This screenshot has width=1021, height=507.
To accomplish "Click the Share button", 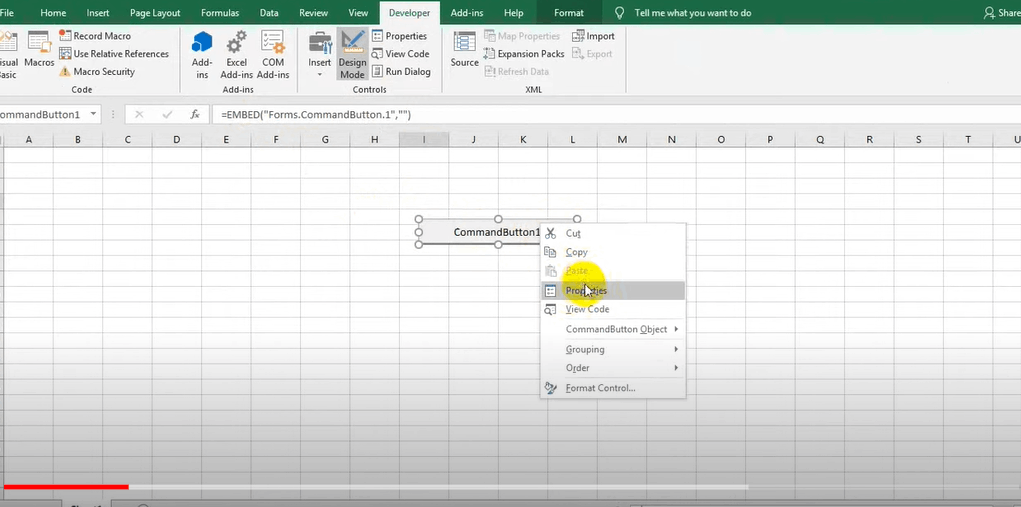I will tap(1003, 12).
